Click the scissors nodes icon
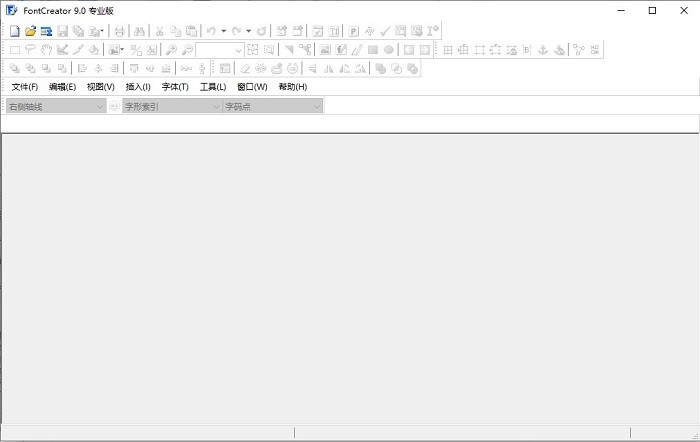This screenshot has height=442, width=700. (x=305, y=50)
